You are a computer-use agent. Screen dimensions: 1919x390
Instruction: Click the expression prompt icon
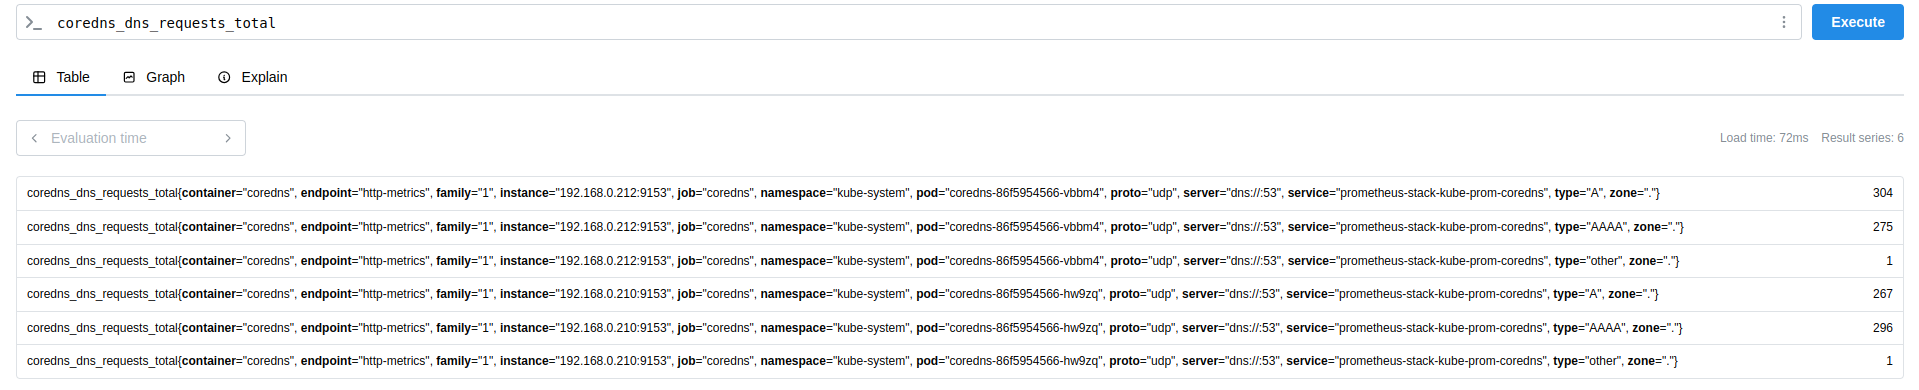pos(33,22)
